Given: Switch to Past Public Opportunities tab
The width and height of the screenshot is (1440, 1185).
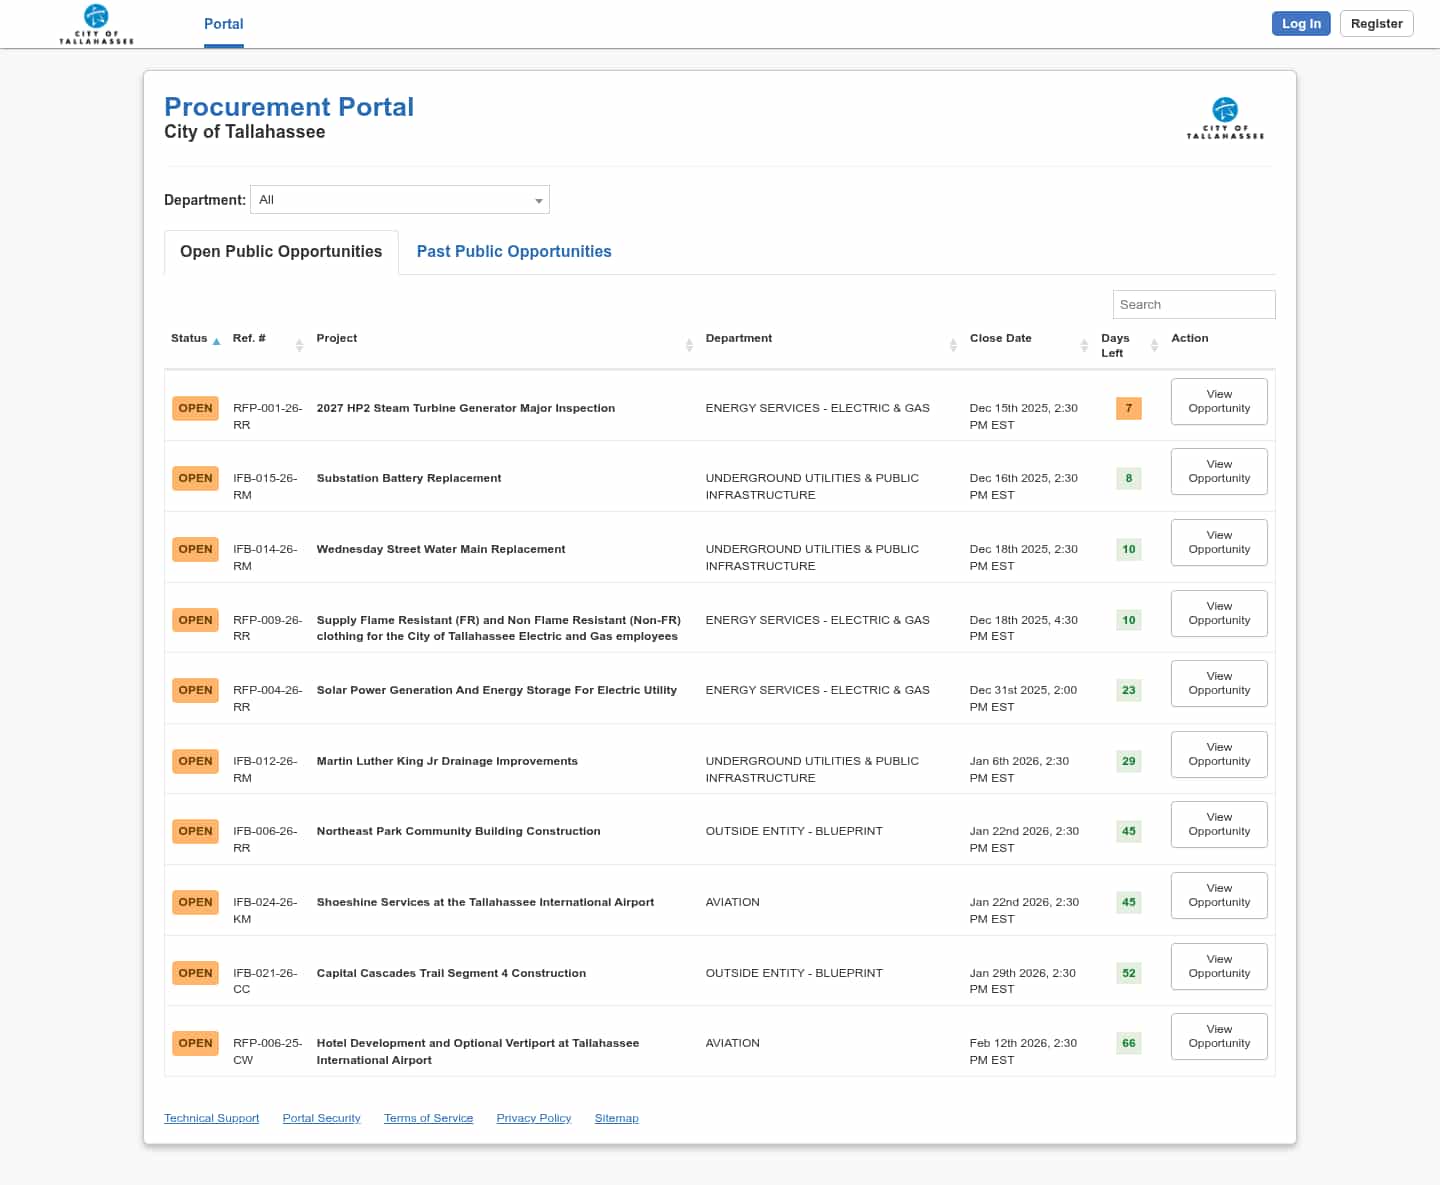Looking at the screenshot, I should tap(514, 252).
